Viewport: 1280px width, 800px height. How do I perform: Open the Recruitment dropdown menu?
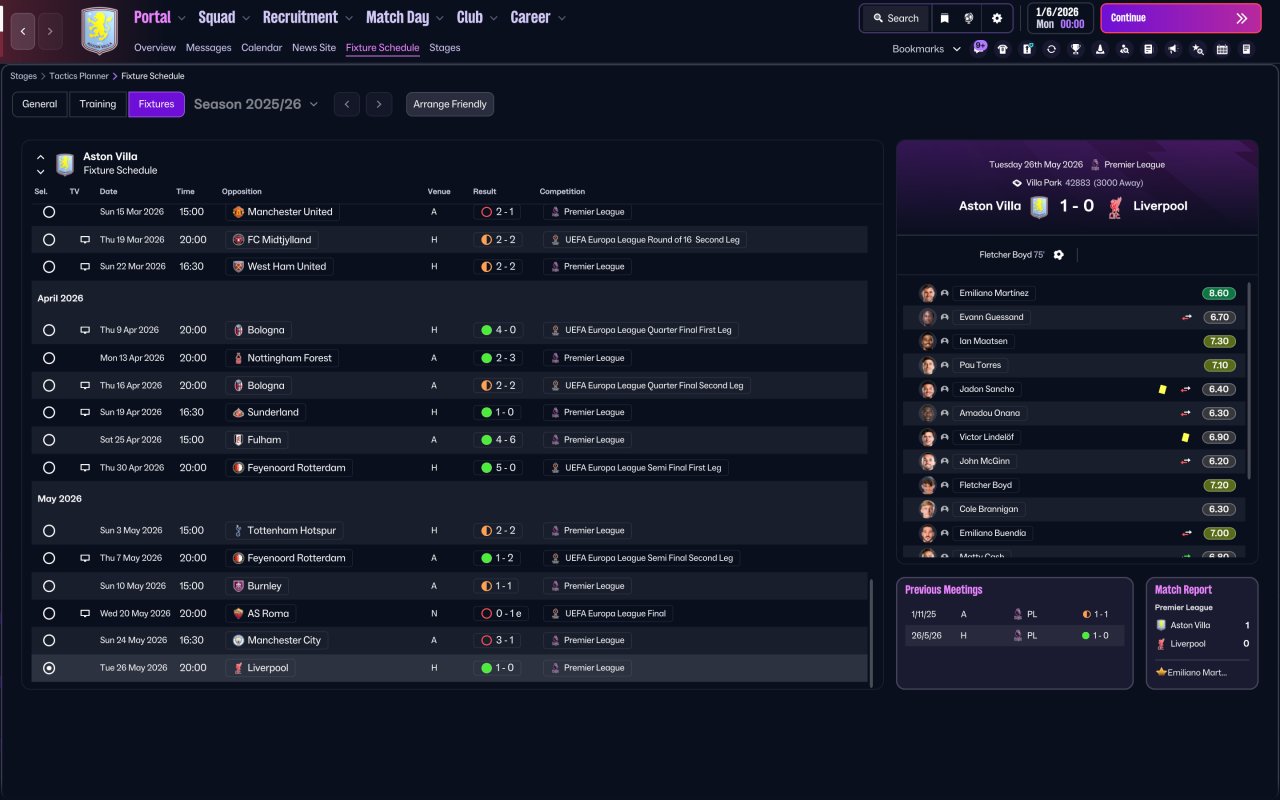pos(308,17)
